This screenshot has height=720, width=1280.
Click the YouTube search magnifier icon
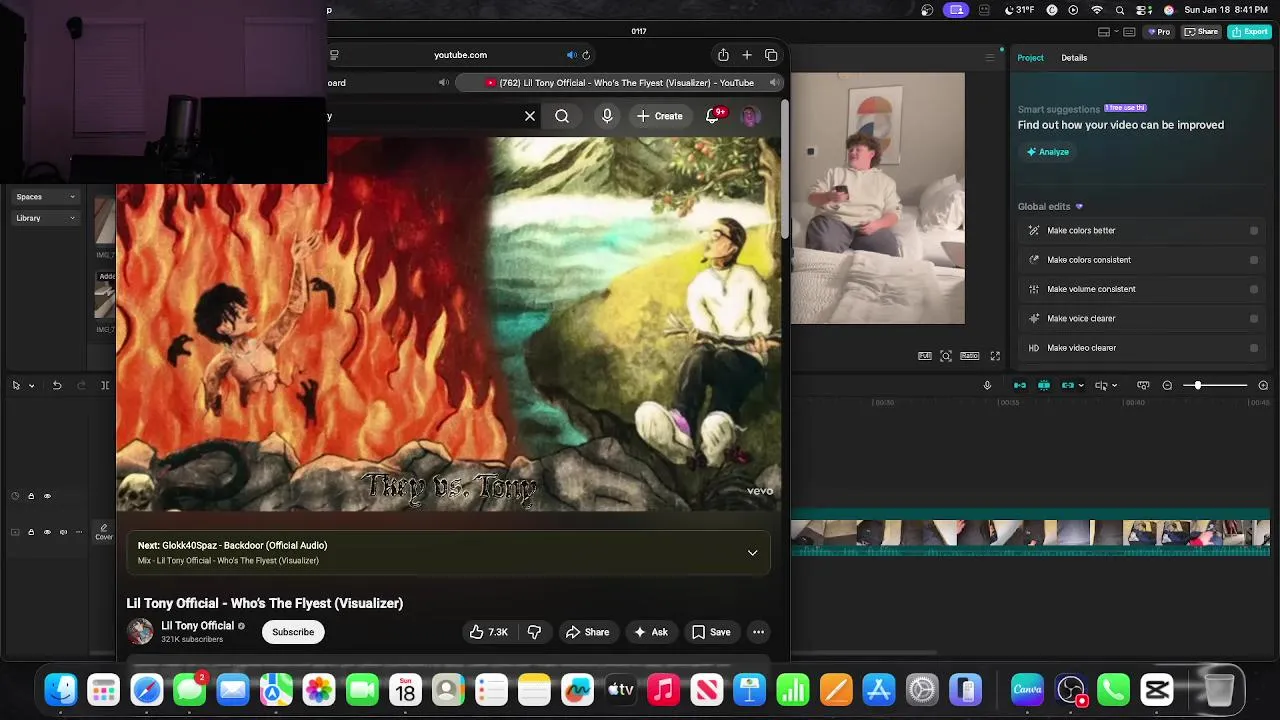pos(562,116)
